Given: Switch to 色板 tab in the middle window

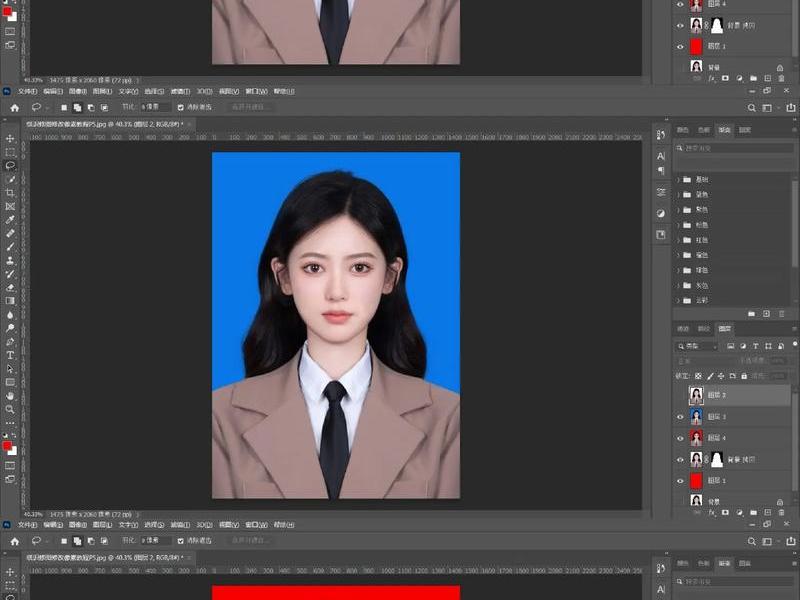Looking at the screenshot, I should tap(704, 130).
